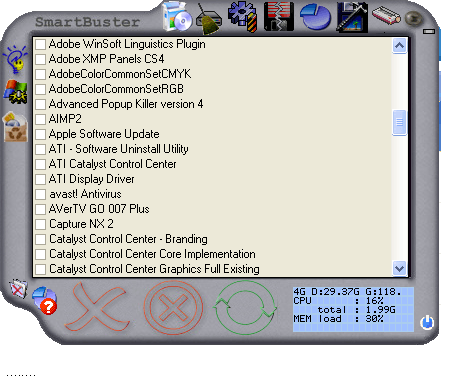The height and width of the screenshot is (376, 456).
Task: Open the blue pie chart disk usage icon
Action: tap(315, 17)
